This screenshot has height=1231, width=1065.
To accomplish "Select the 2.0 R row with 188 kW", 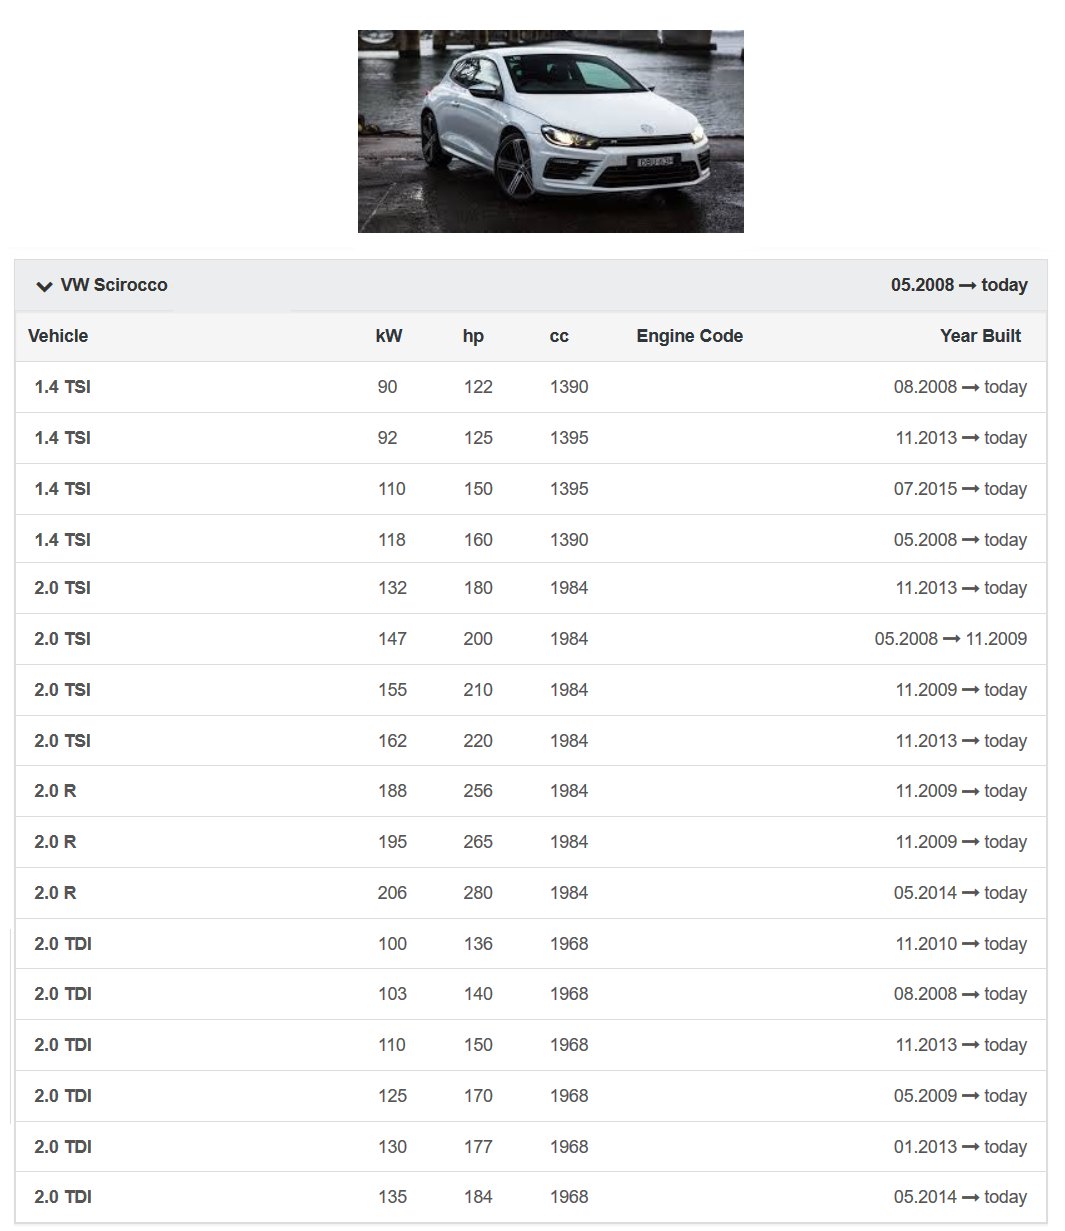I will coord(531,791).
